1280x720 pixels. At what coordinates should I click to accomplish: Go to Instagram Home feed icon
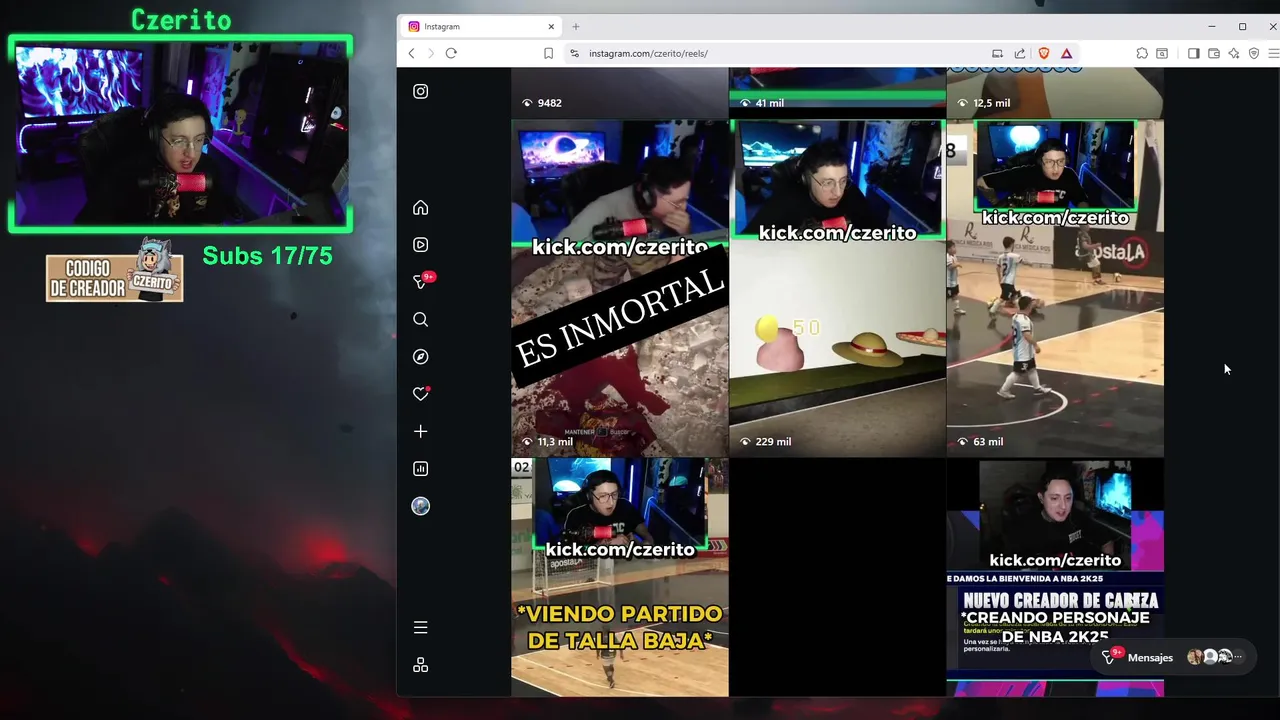tap(421, 207)
